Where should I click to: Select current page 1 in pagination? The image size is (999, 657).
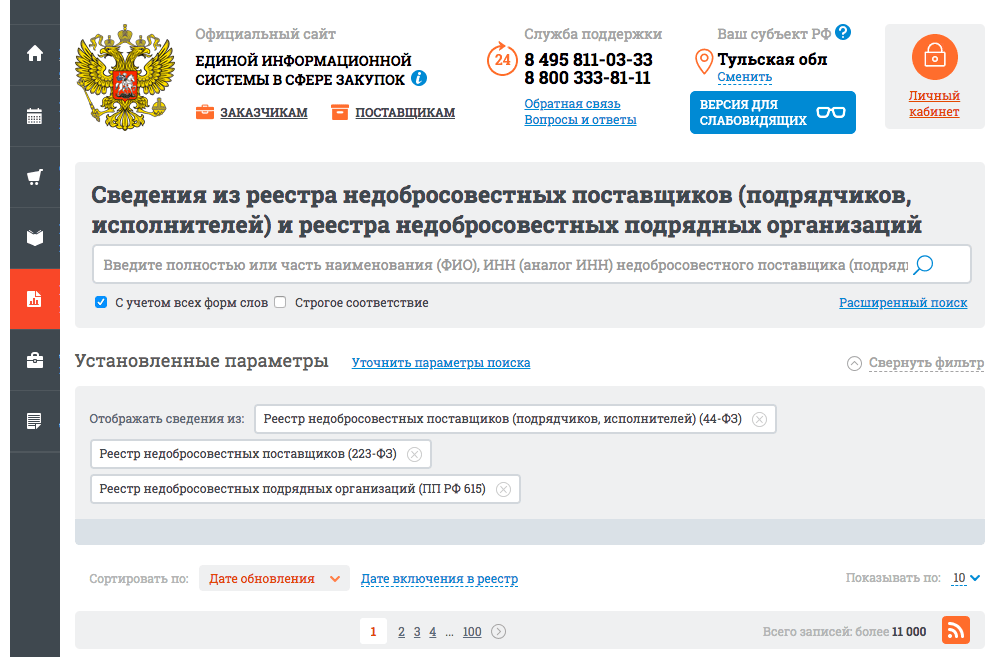click(373, 632)
